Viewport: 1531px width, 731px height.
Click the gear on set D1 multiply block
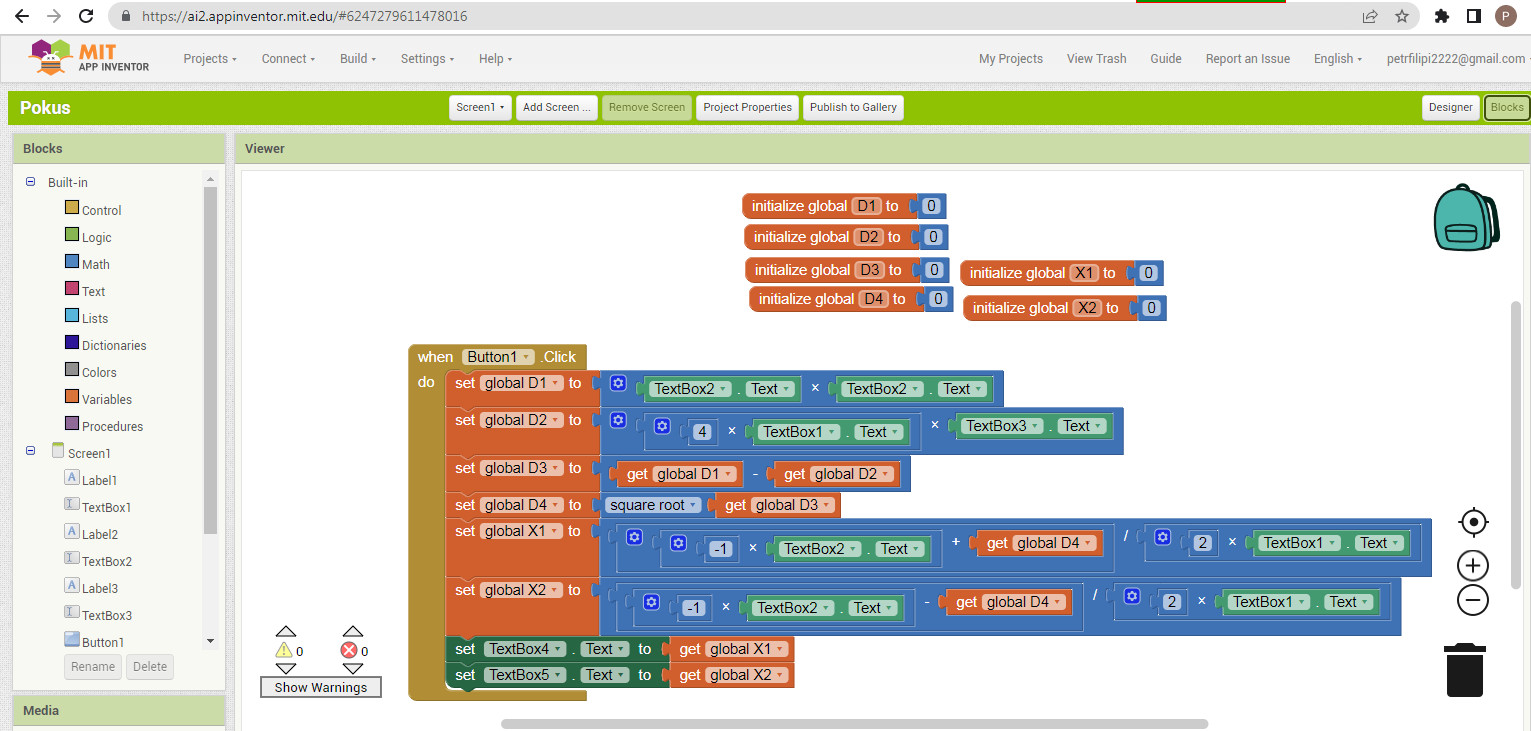(618, 384)
